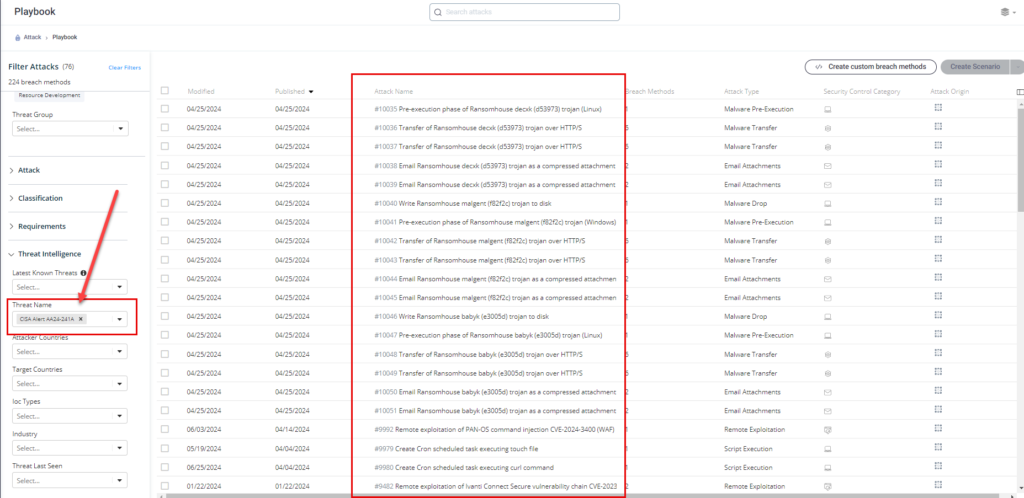The height and width of the screenshot is (498, 1024).
Task: Click the info icon beside Latest Known Threats
Action: 83,272
